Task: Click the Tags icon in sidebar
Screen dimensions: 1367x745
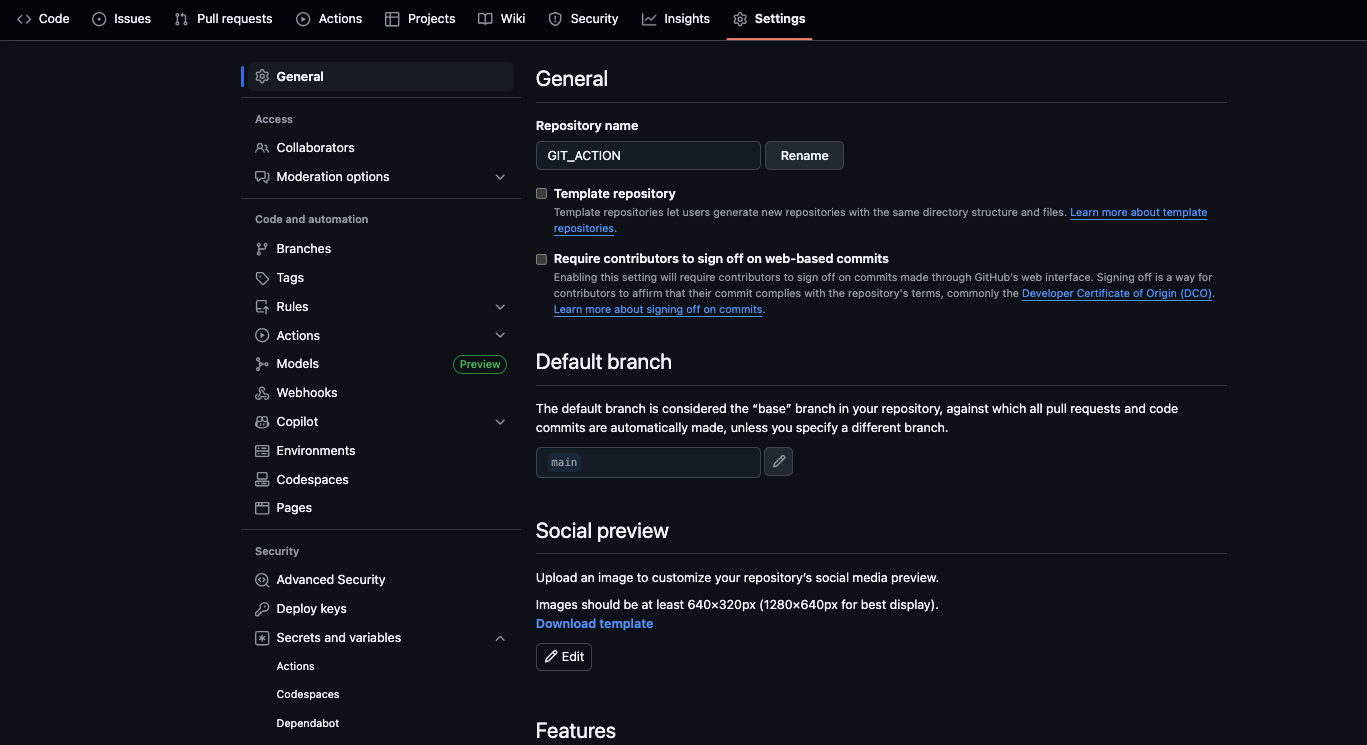Action: pyautogui.click(x=260, y=277)
